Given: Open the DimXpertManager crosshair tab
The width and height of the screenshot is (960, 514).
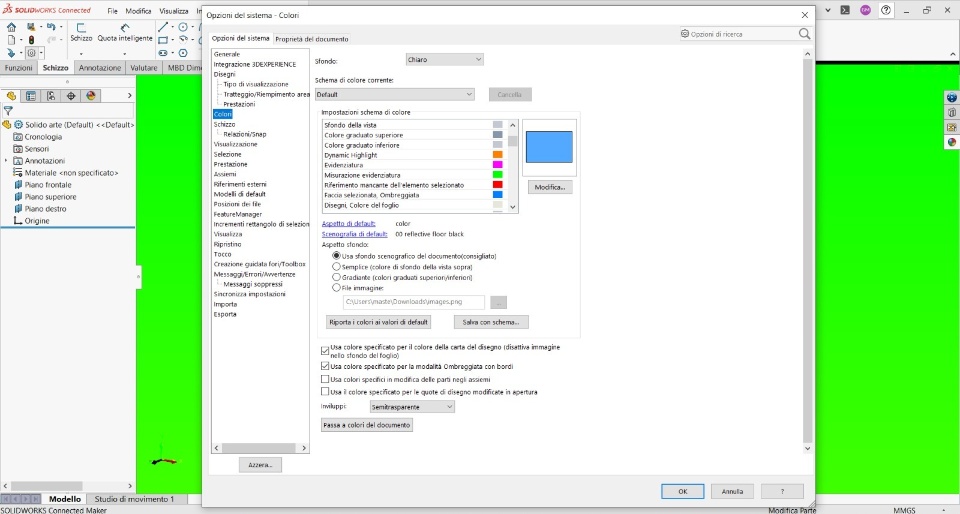Looking at the screenshot, I should pos(71,95).
